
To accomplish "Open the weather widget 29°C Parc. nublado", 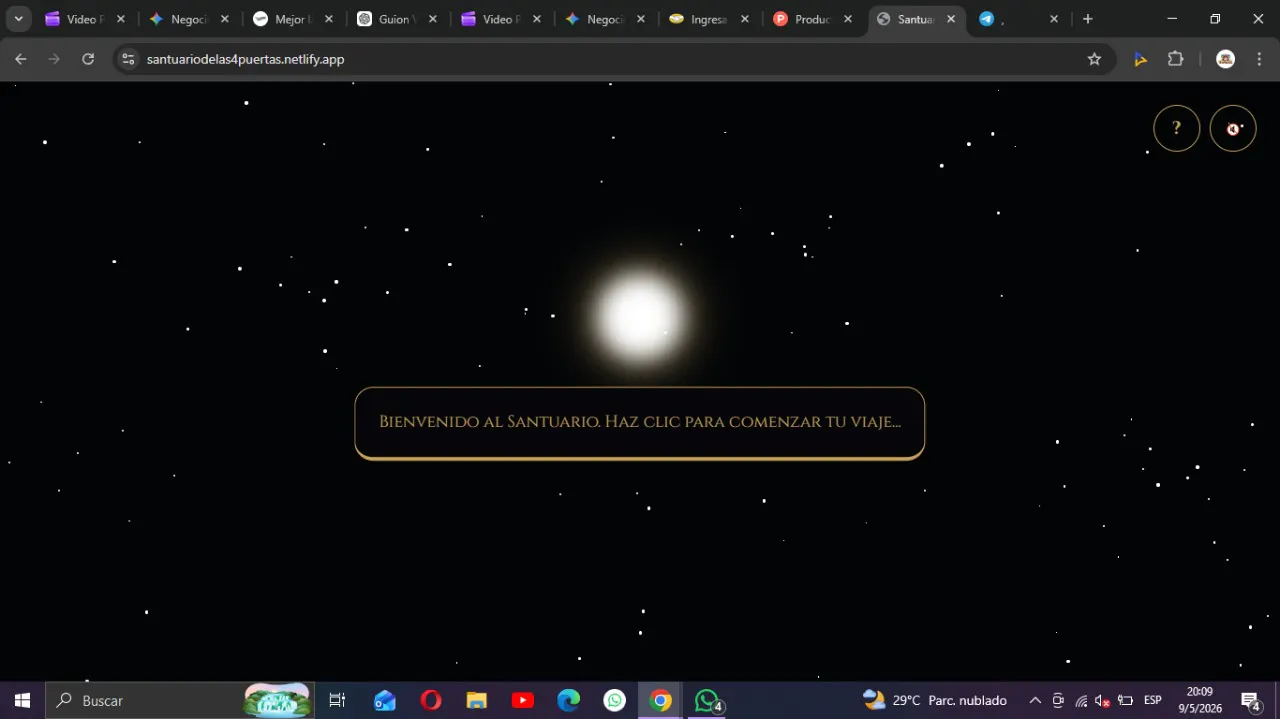I will click(934, 700).
